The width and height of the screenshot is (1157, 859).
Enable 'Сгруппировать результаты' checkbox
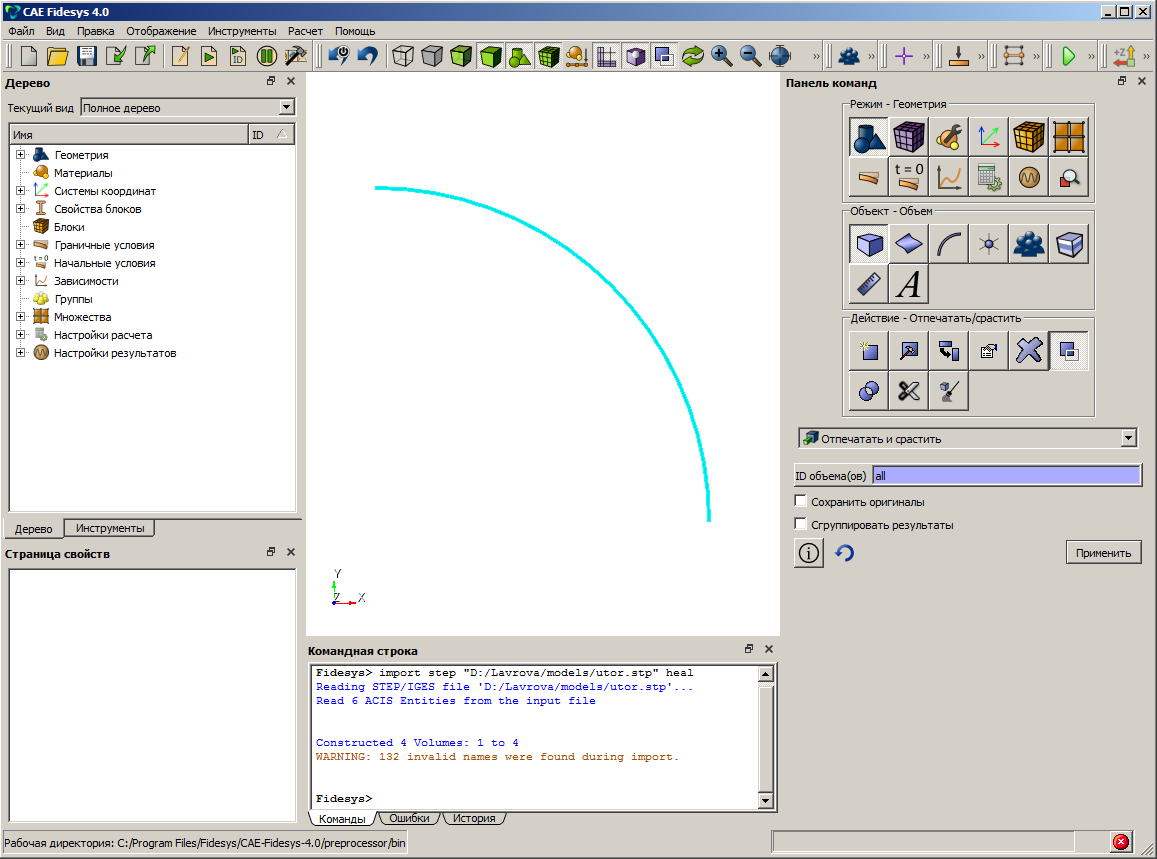point(801,524)
